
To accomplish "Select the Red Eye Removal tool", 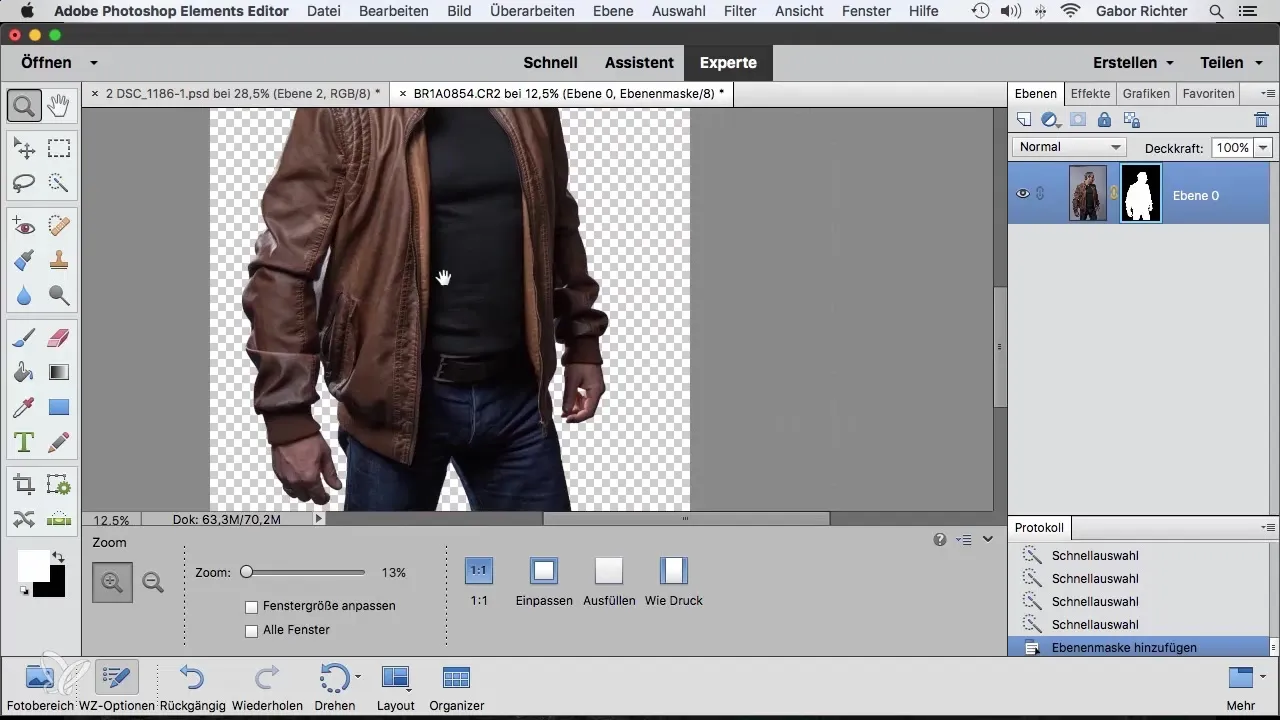I will (24, 227).
